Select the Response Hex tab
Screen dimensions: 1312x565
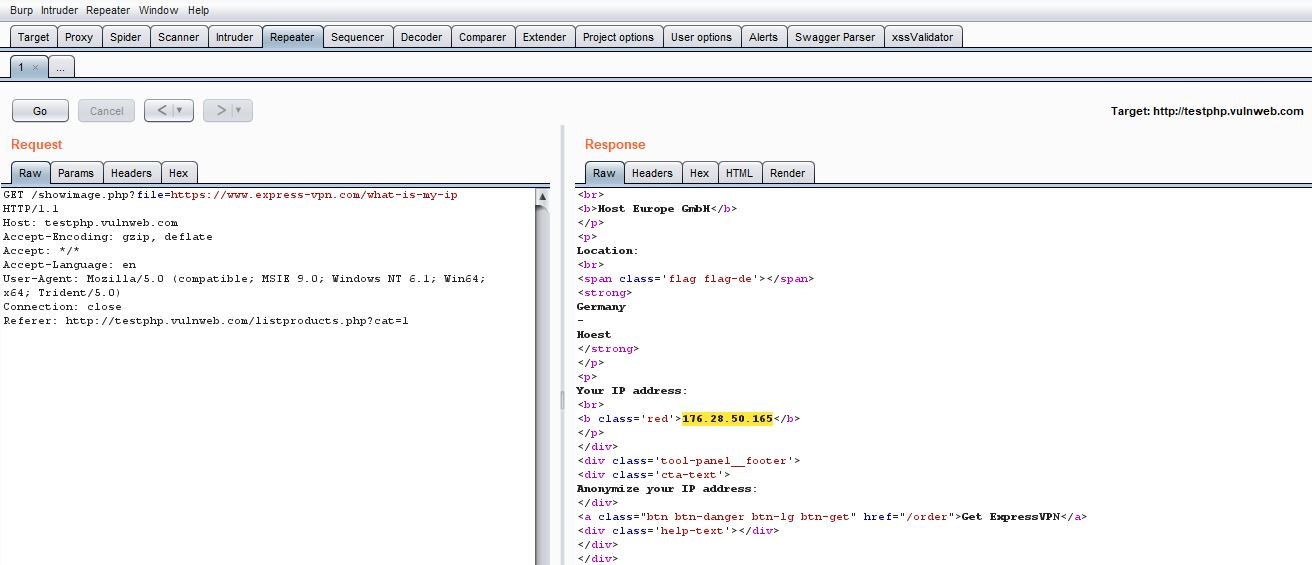[699, 173]
